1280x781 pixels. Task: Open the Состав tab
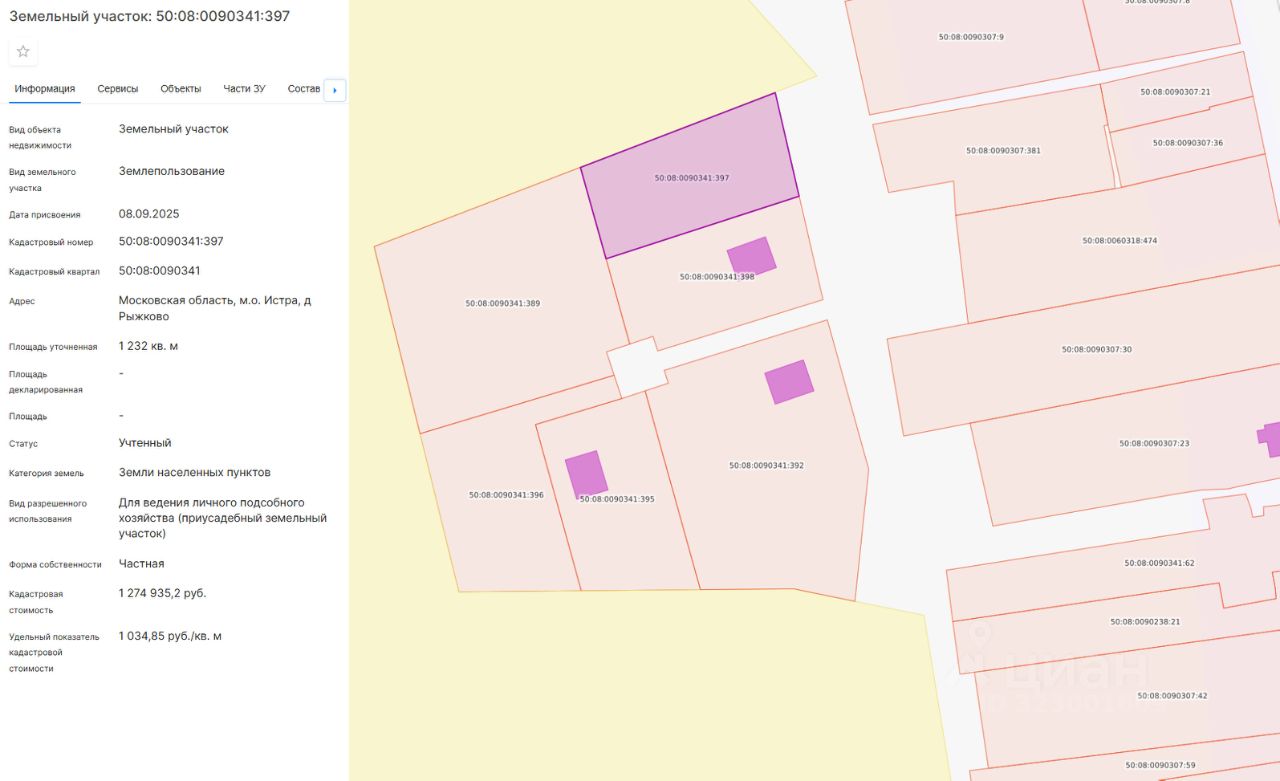coord(304,89)
